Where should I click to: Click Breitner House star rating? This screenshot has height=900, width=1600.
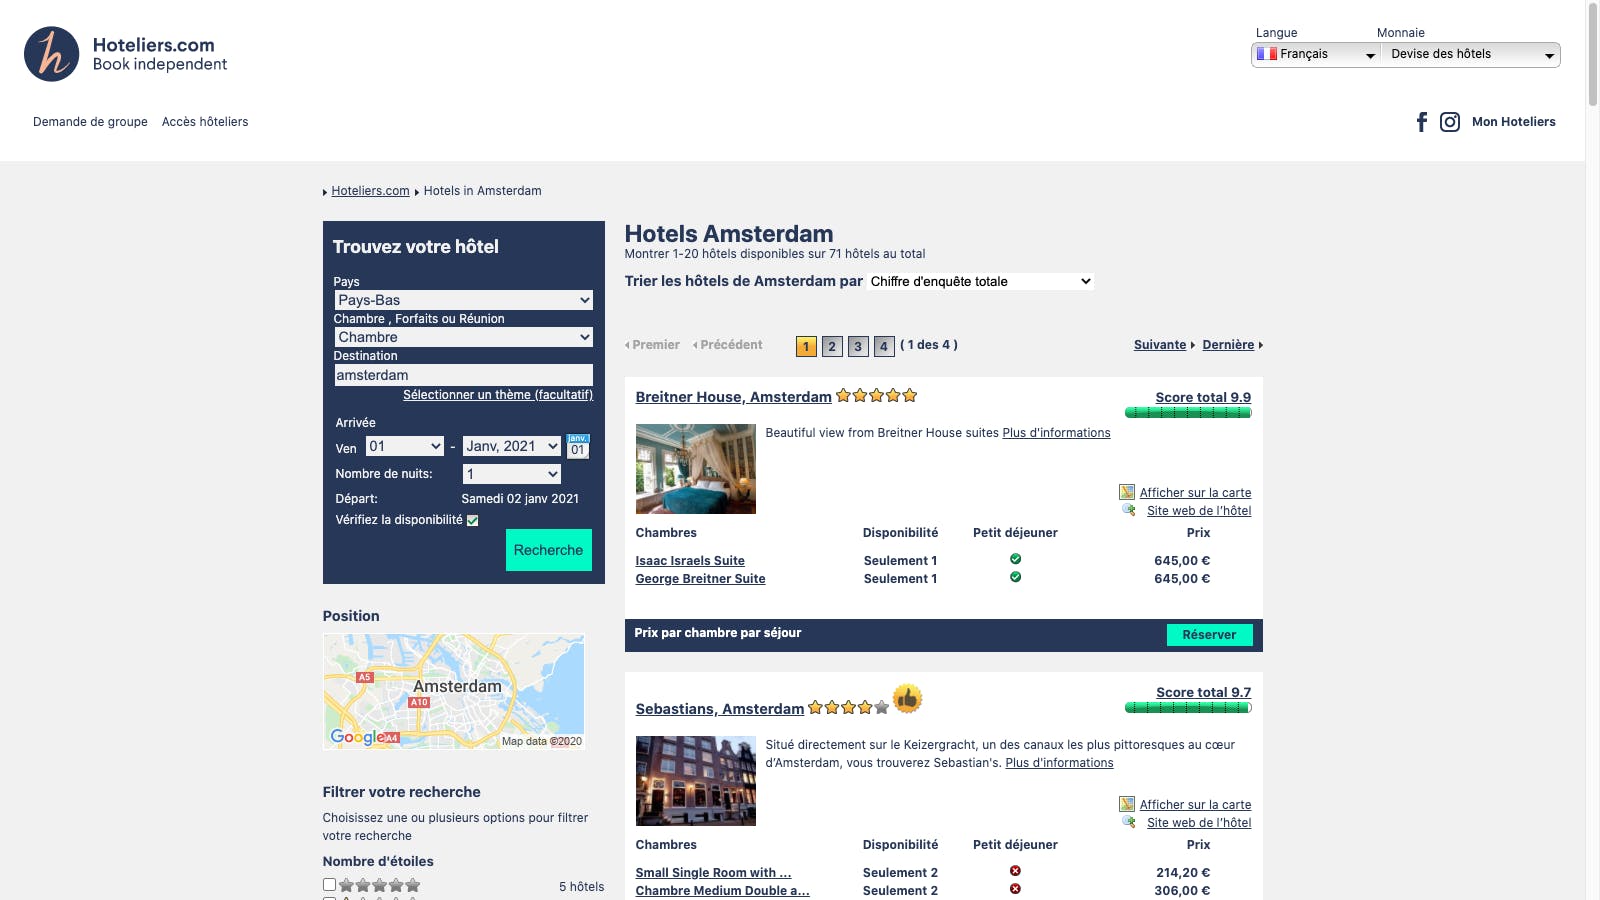pos(877,395)
